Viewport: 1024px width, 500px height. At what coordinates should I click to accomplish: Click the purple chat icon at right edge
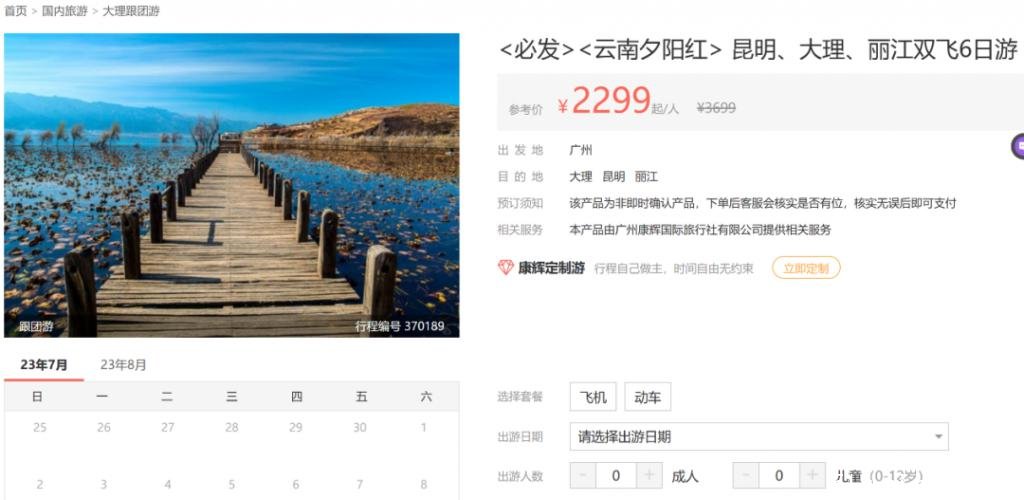(x=1017, y=146)
